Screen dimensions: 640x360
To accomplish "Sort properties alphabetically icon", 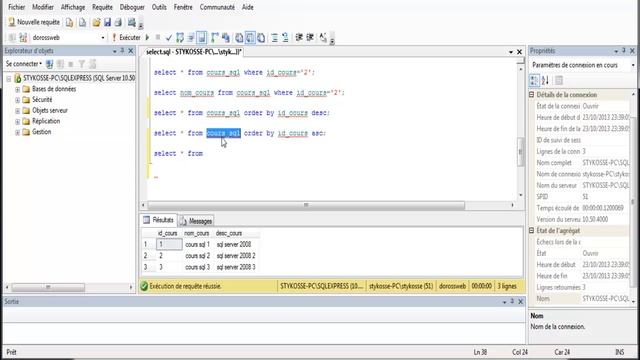I will (545, 80).
